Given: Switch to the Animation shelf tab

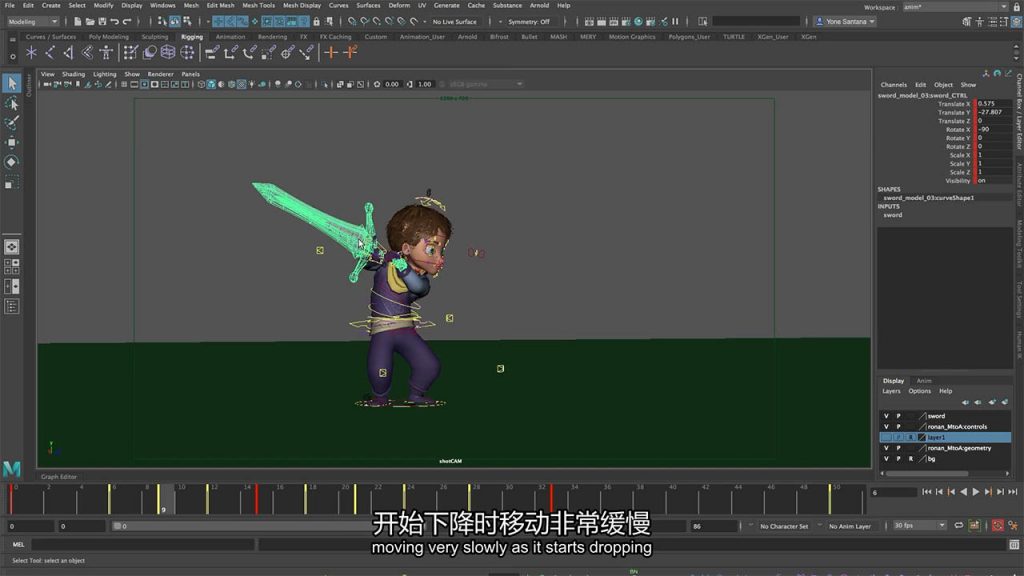Looking at the screenshot, I should (x=230, y=37).
